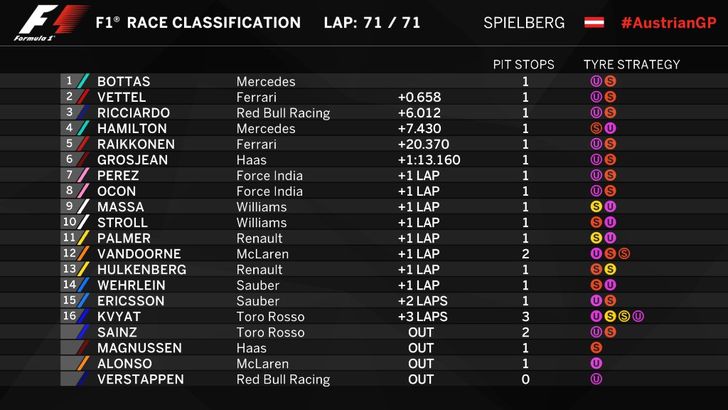Click the PIT STOPS column header
The width and height of the screenshot is (728, 410).
click(524, 64)
